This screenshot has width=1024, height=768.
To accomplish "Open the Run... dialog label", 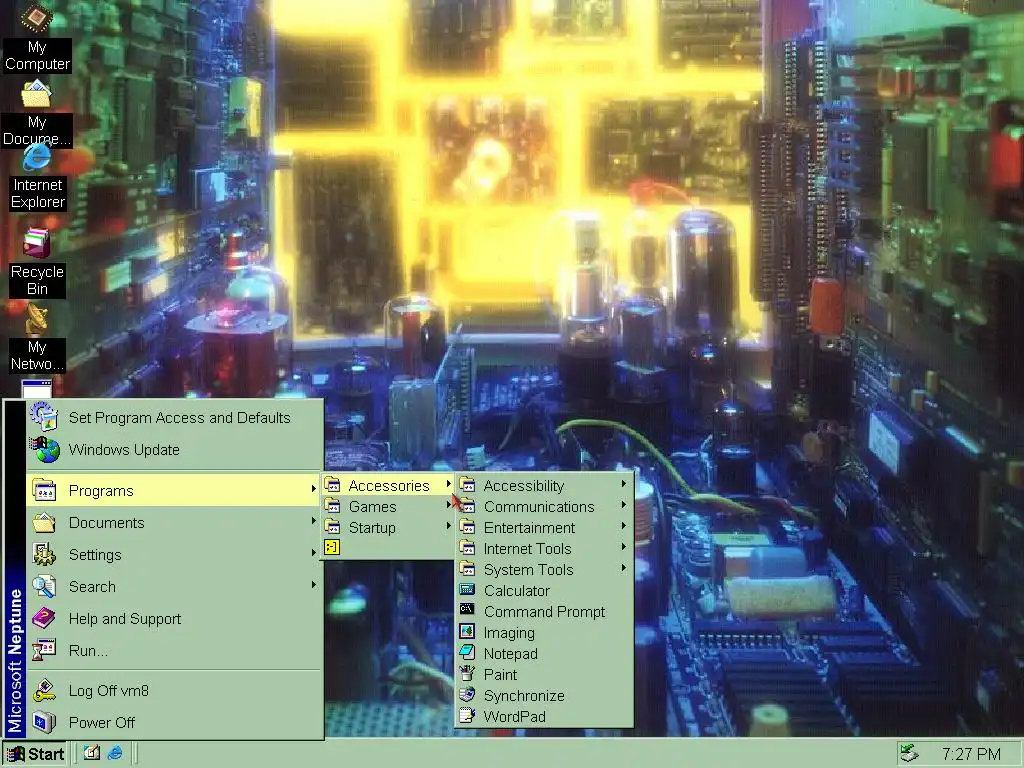I will pos(88,650).
